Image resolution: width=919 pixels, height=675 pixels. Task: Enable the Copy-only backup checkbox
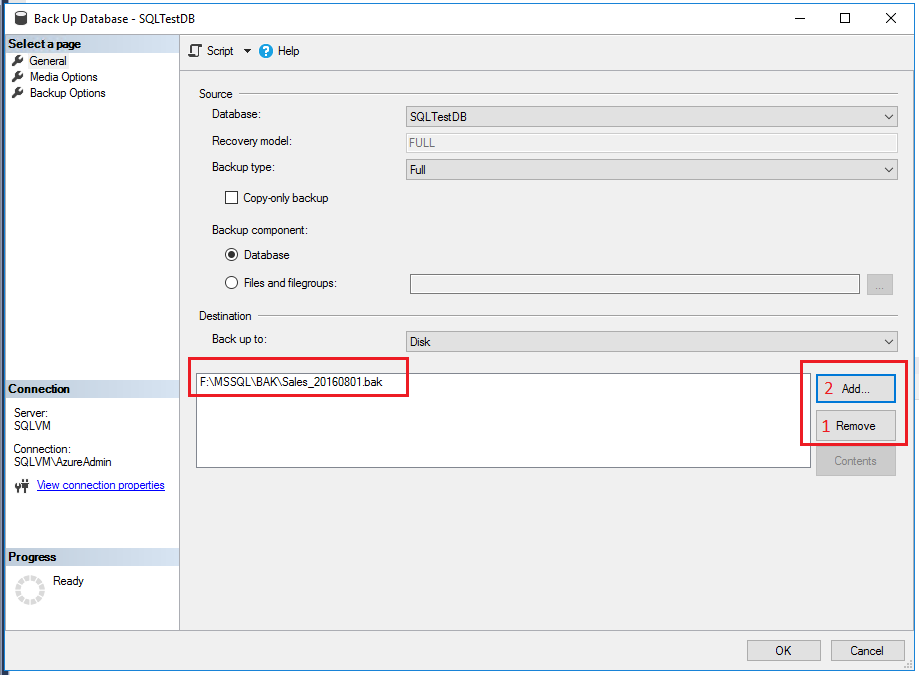232,197
